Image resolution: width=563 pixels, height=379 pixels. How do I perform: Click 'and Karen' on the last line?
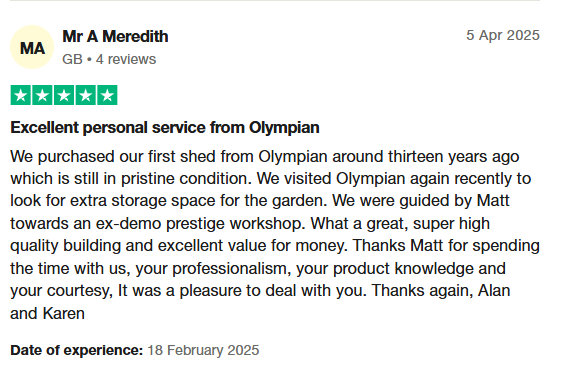[47, 313]
